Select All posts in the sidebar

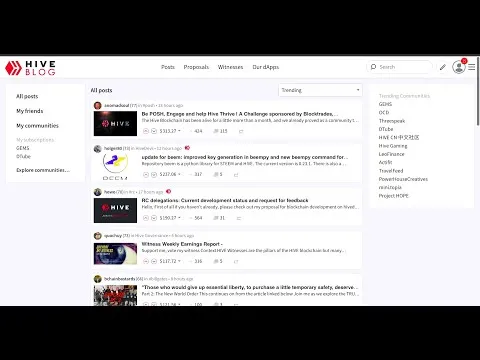pyautogui.click(x=27, y=96)
